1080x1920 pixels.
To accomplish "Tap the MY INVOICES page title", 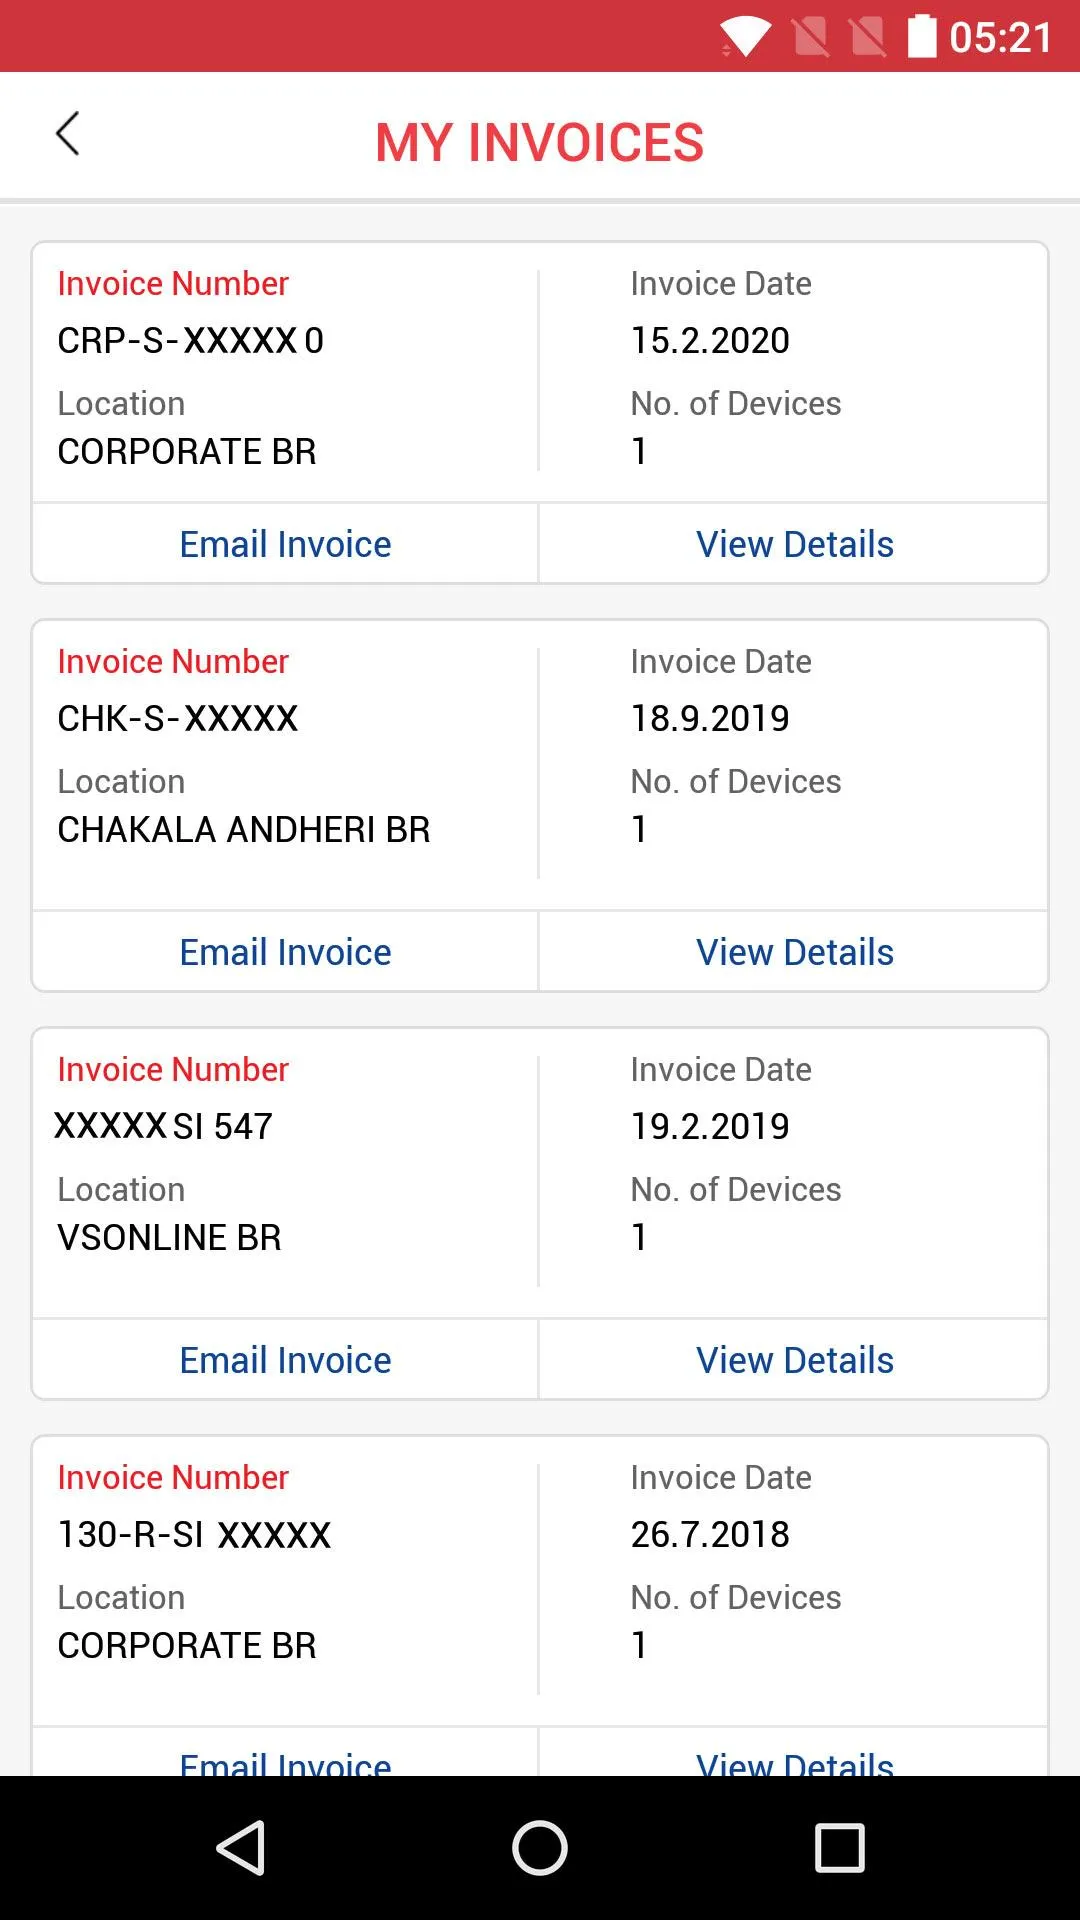I will [539, 142].
